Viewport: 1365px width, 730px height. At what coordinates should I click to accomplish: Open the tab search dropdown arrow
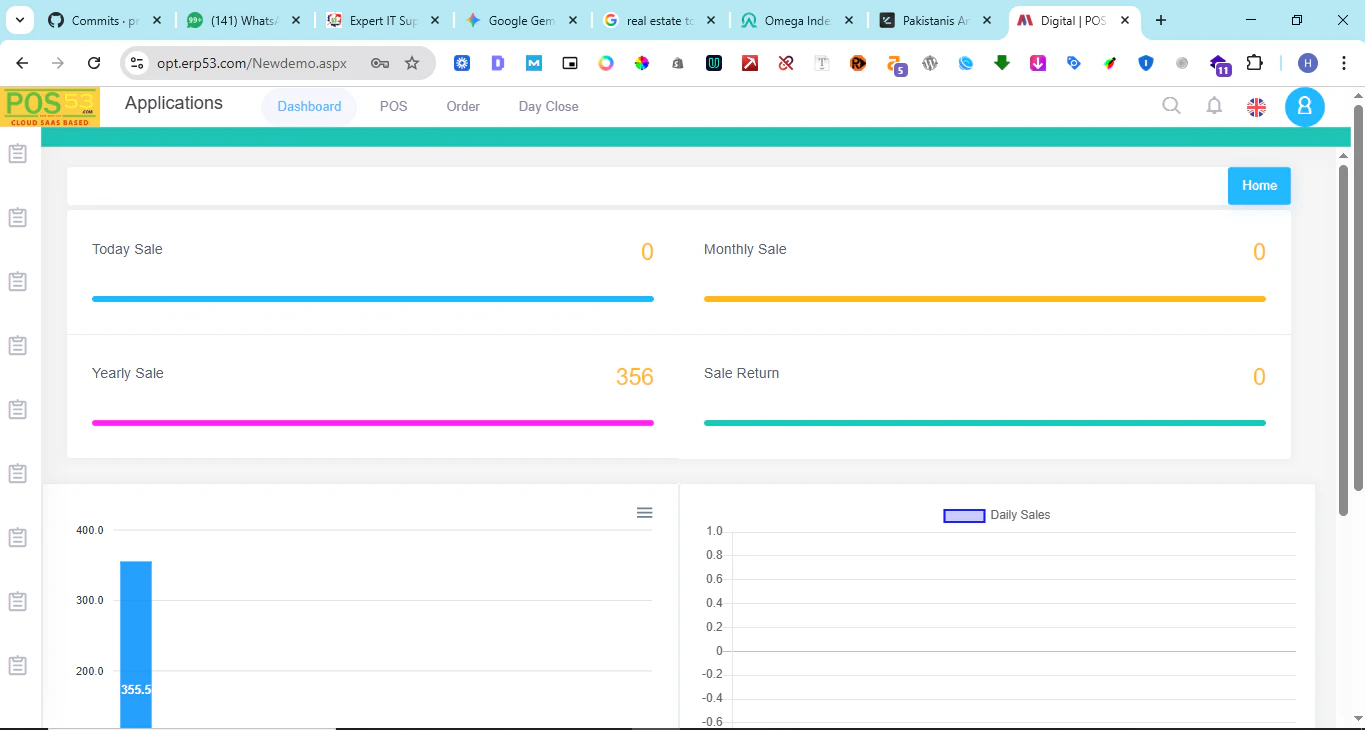coord(19,20)
